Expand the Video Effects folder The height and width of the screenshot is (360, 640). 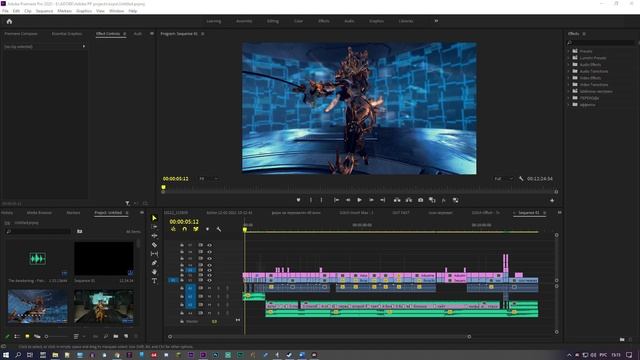(x=569, y=78)
